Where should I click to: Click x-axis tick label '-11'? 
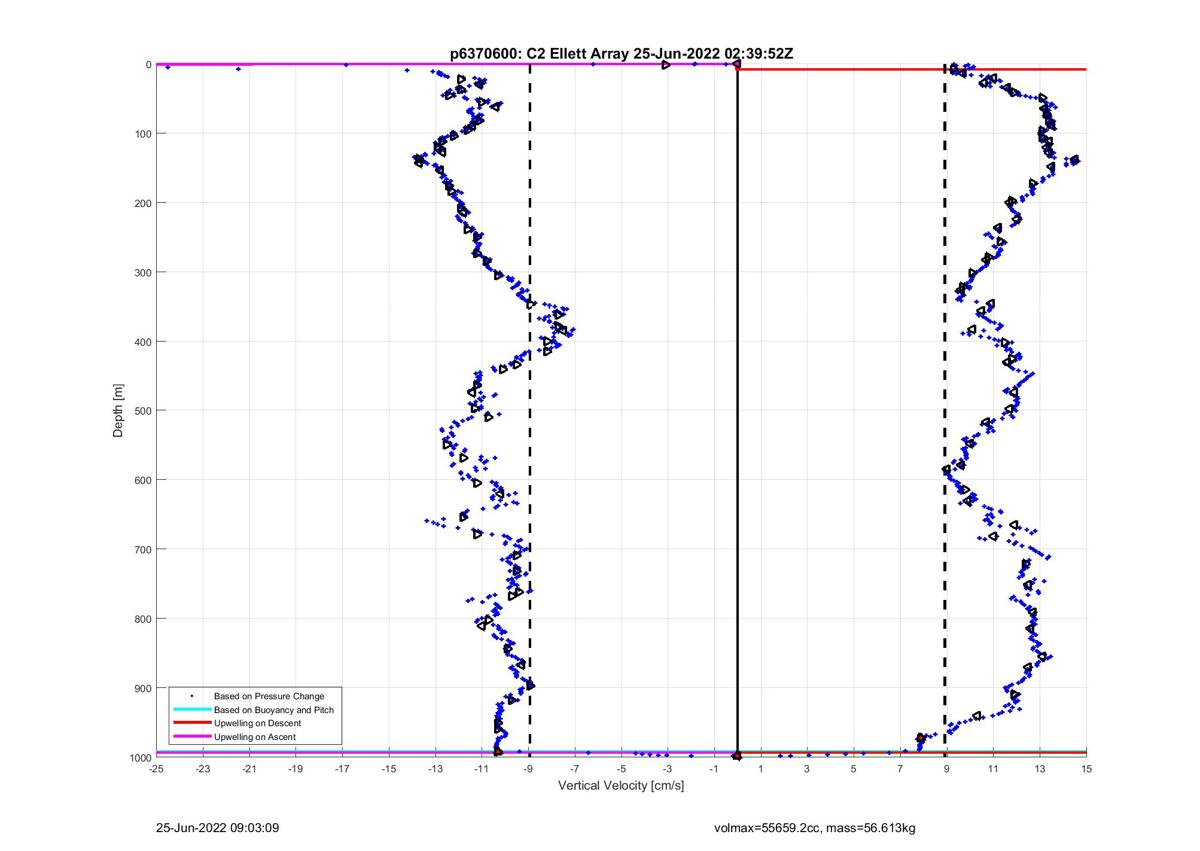(x=482, y=770)
